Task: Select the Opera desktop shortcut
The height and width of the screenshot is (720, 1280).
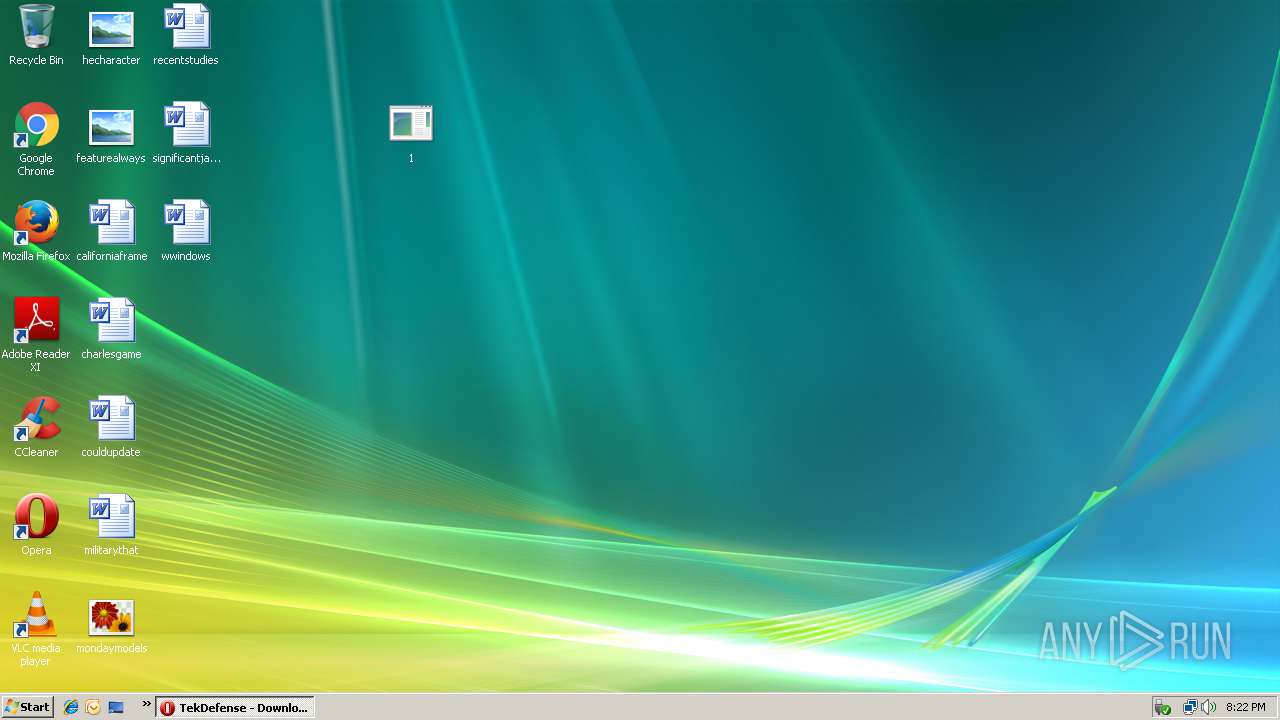Action: (x=36, y=526)
